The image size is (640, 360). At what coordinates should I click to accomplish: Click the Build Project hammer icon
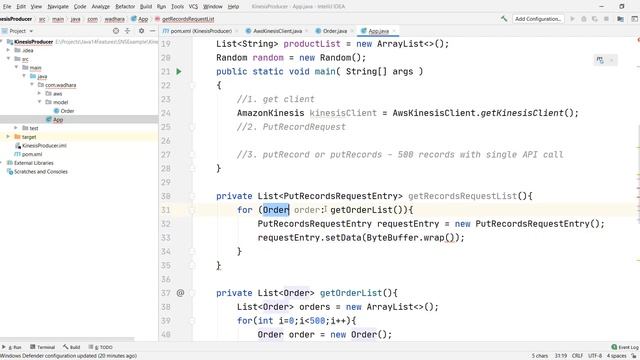(x=504, y=19)
